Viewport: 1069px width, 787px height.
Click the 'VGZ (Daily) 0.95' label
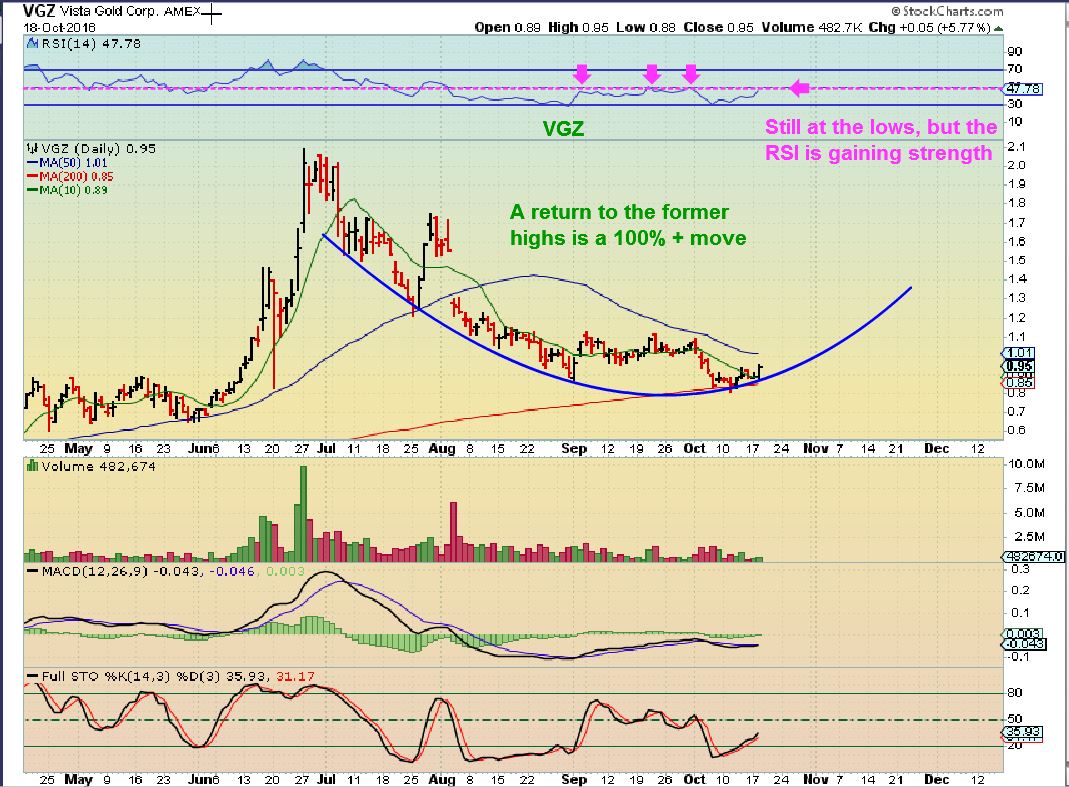point(99,148)
